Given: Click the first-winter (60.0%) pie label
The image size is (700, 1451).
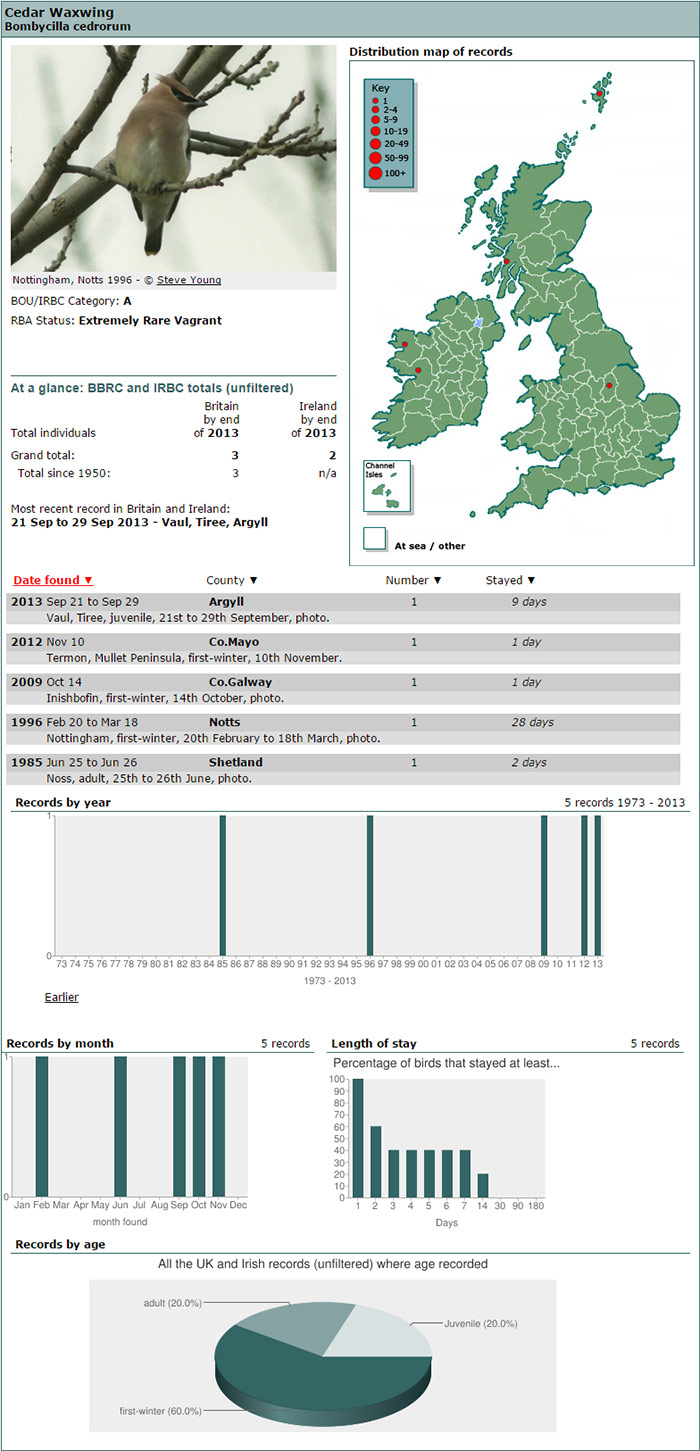Looking at the screenshot, I should pos(160,1411).
